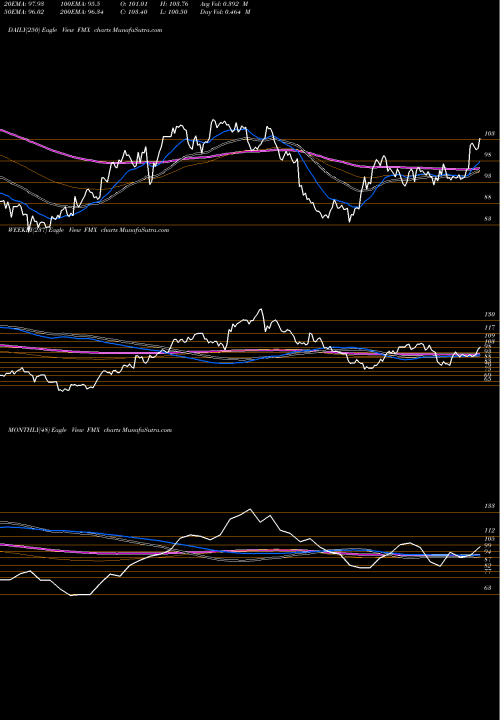500x720 pixels.
Task: Click the lowest price label on the monthly chart
Action: coord(487,588)
